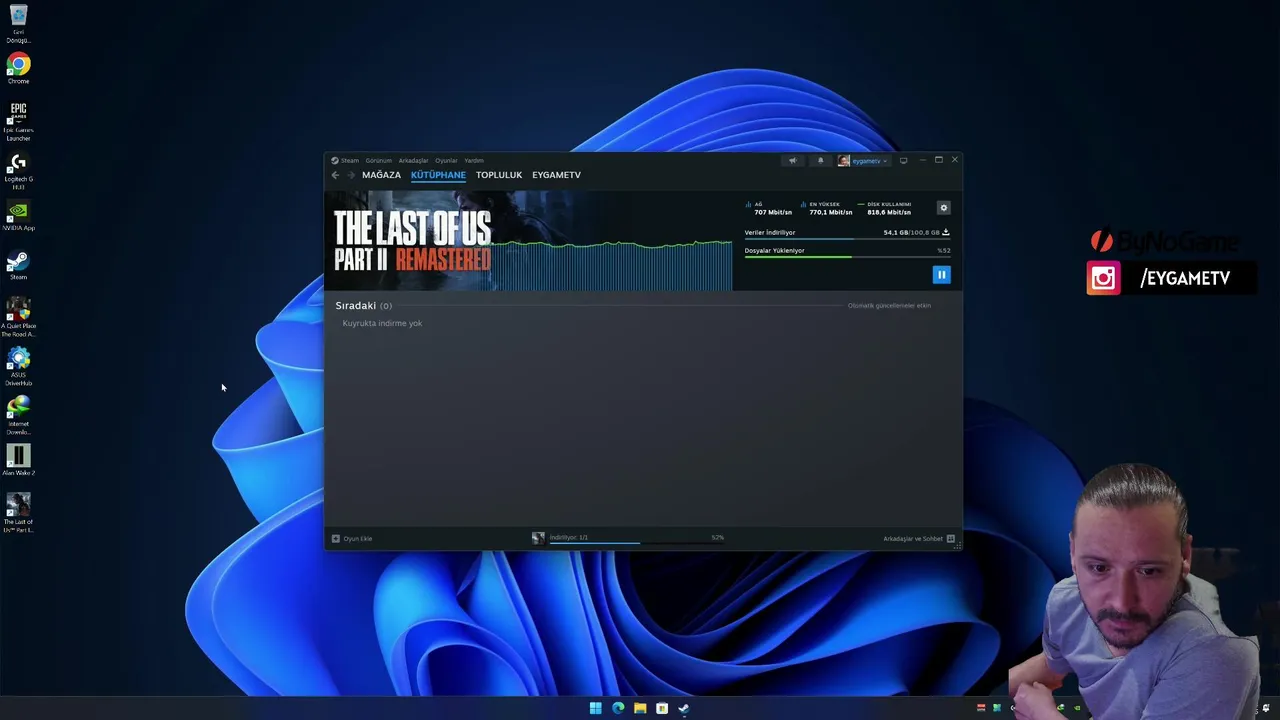The width and height of the screenshot is (1280, 720).
Task: Go forward with Steam forward arrow
Action: tap(350, 175)
